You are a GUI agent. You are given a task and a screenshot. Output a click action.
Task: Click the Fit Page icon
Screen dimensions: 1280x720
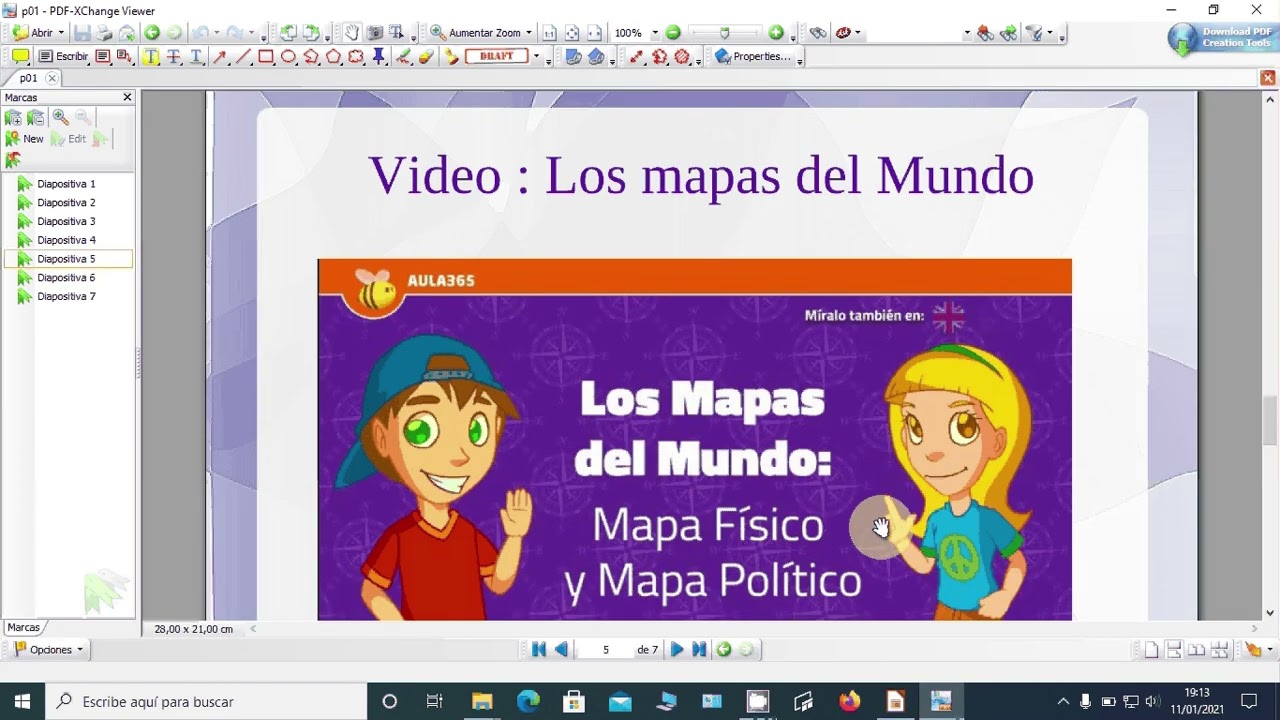point(572,33)
